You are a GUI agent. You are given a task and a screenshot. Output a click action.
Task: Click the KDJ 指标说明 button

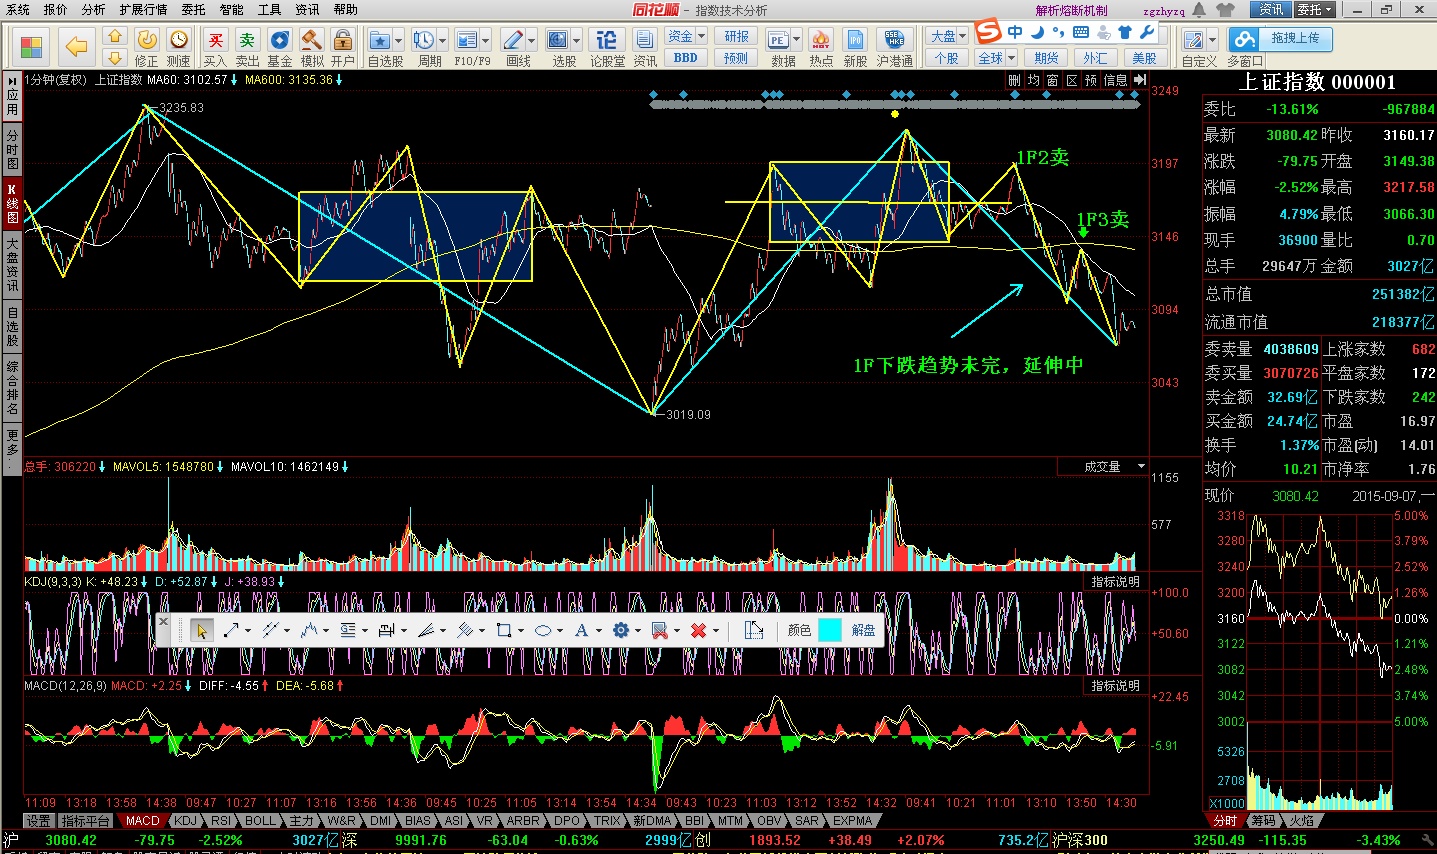[x=1115, y=582]
